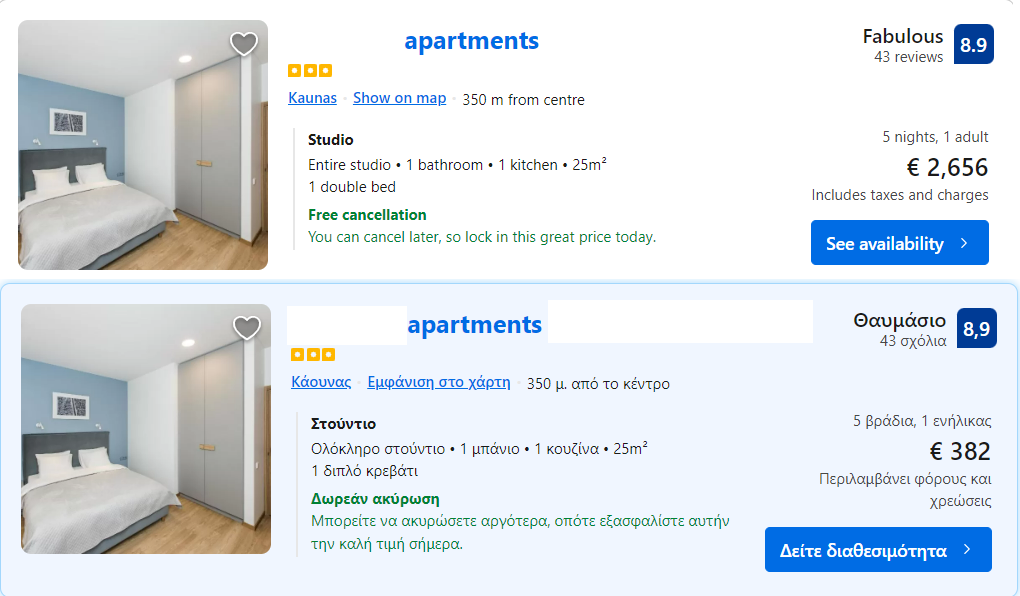Click the blue 8.9 score badge beside Fabulous
The width and height of the screenshot is (1020, 596).
[x=973, y=44]
